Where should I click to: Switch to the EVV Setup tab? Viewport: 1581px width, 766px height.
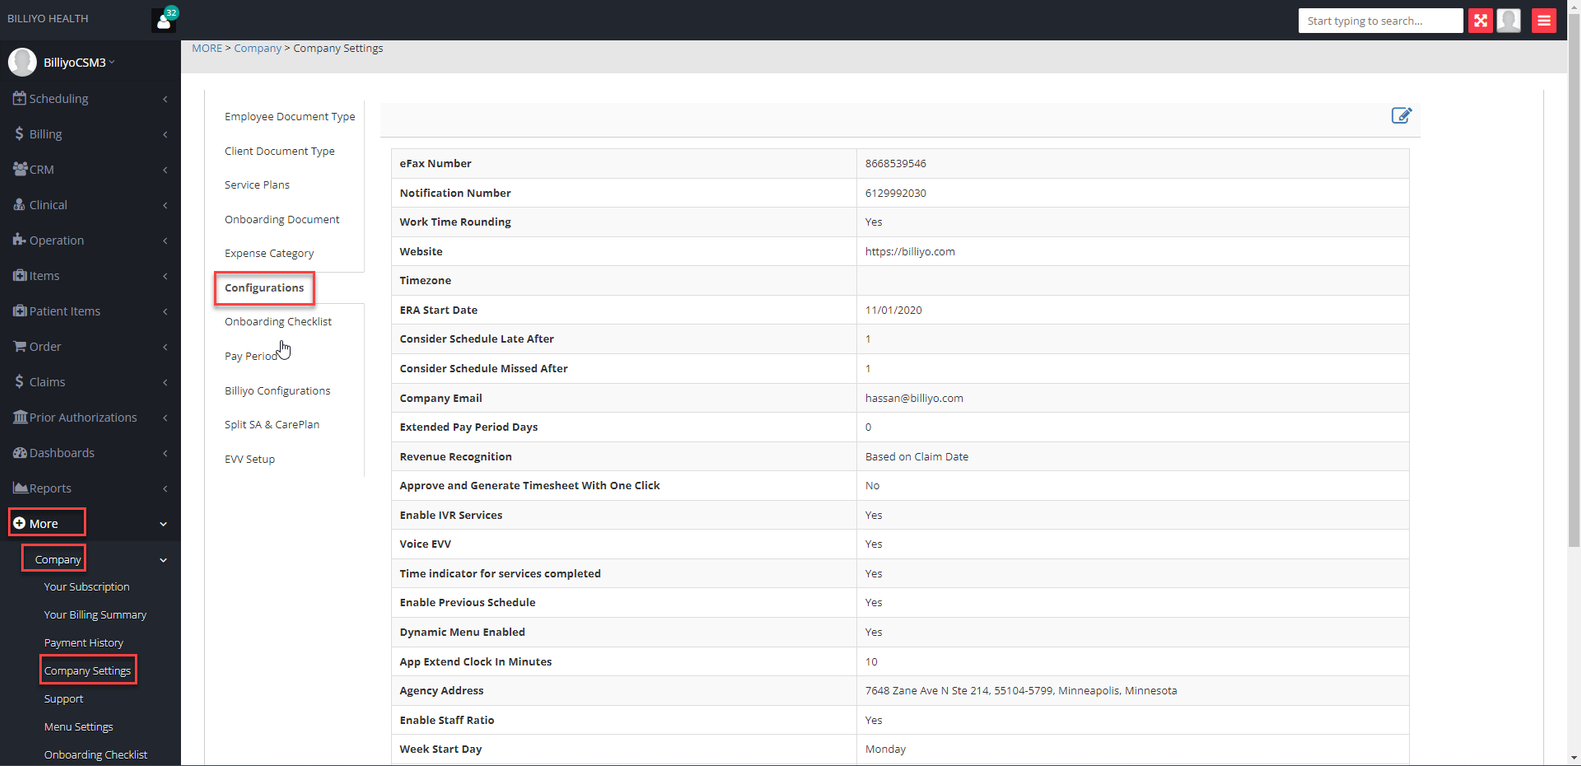click(x=249, y=459)
